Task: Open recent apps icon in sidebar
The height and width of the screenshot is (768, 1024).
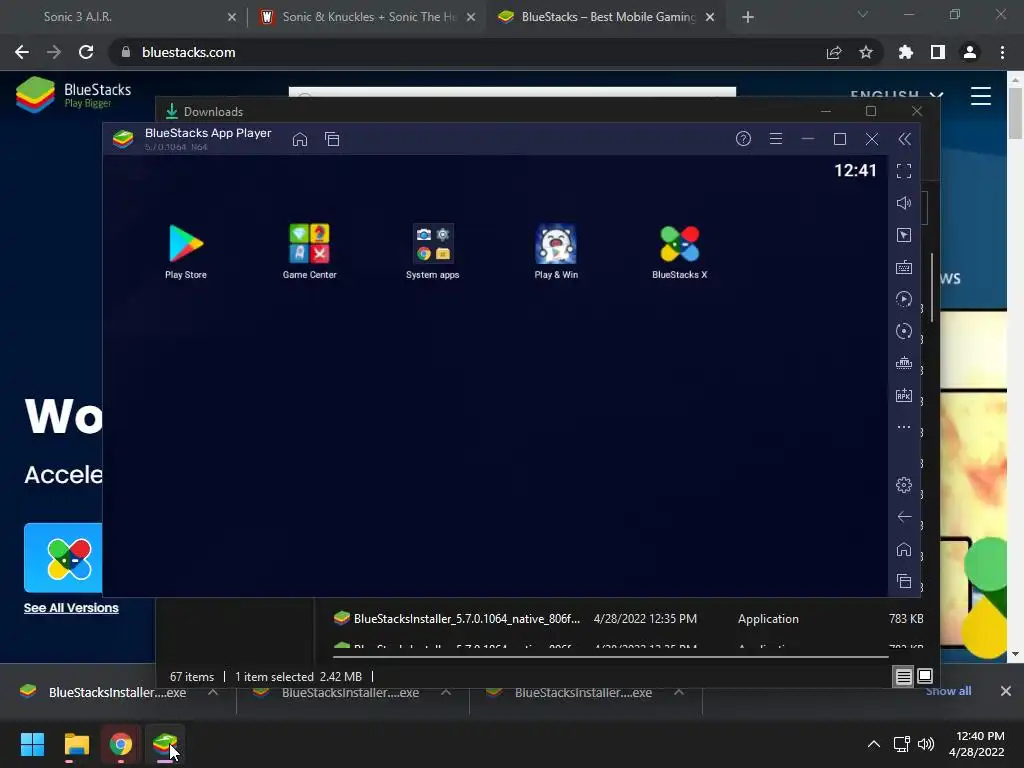Action: pos(904,581)
